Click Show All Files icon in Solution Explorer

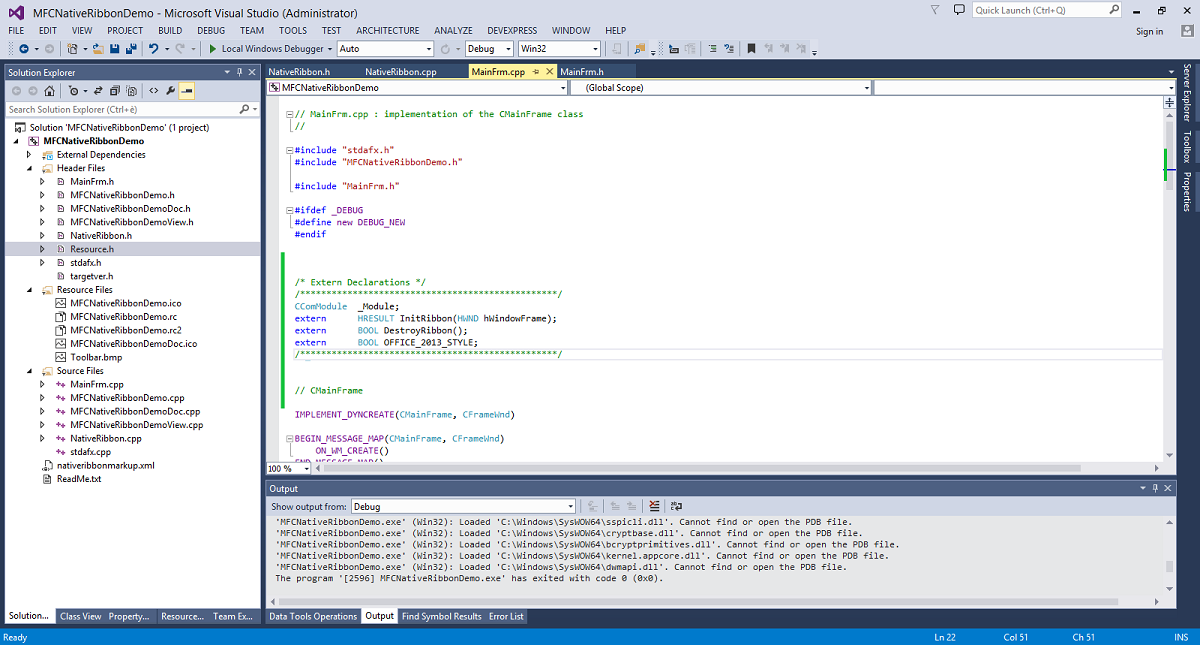point(131,90)
